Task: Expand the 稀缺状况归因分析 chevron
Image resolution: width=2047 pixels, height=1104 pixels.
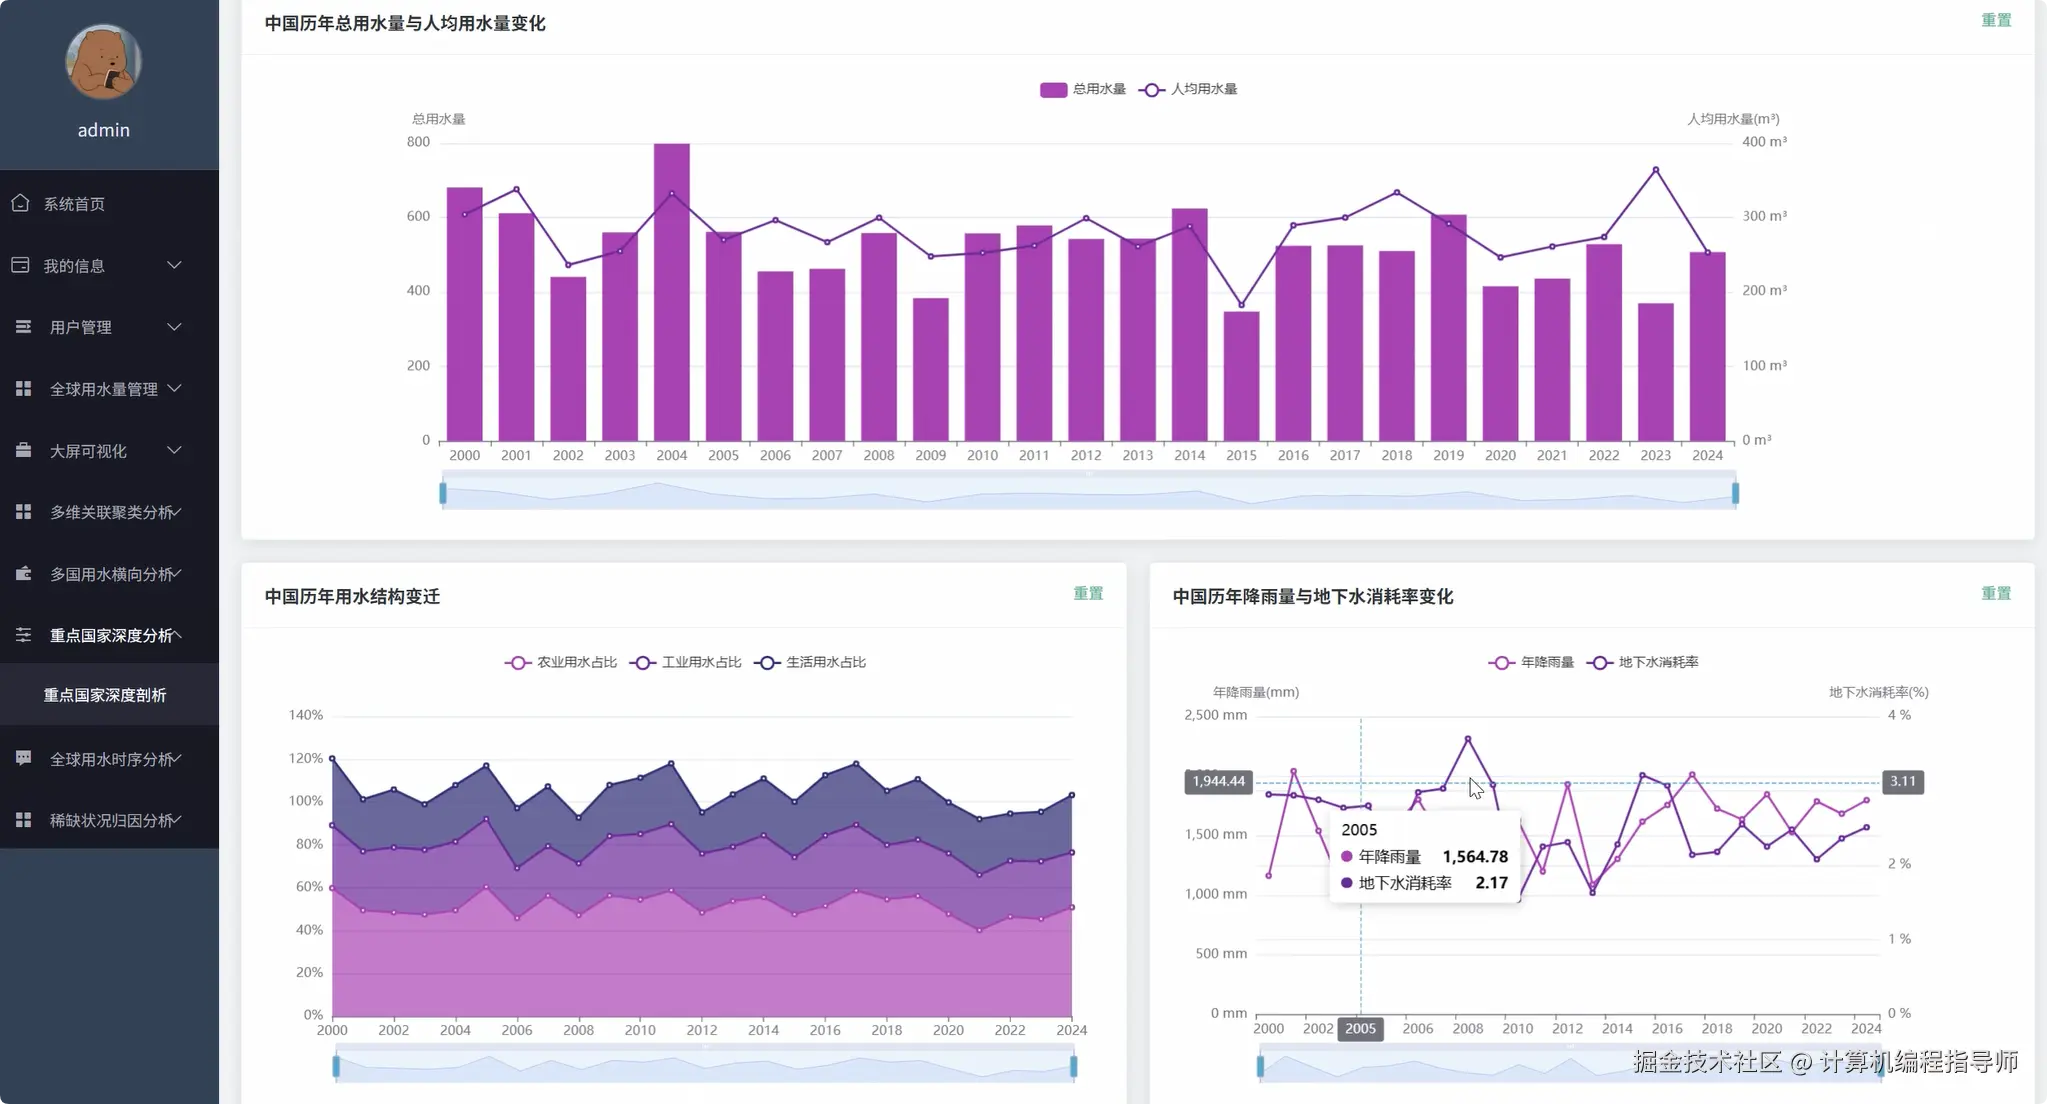Action: (177, 820)
